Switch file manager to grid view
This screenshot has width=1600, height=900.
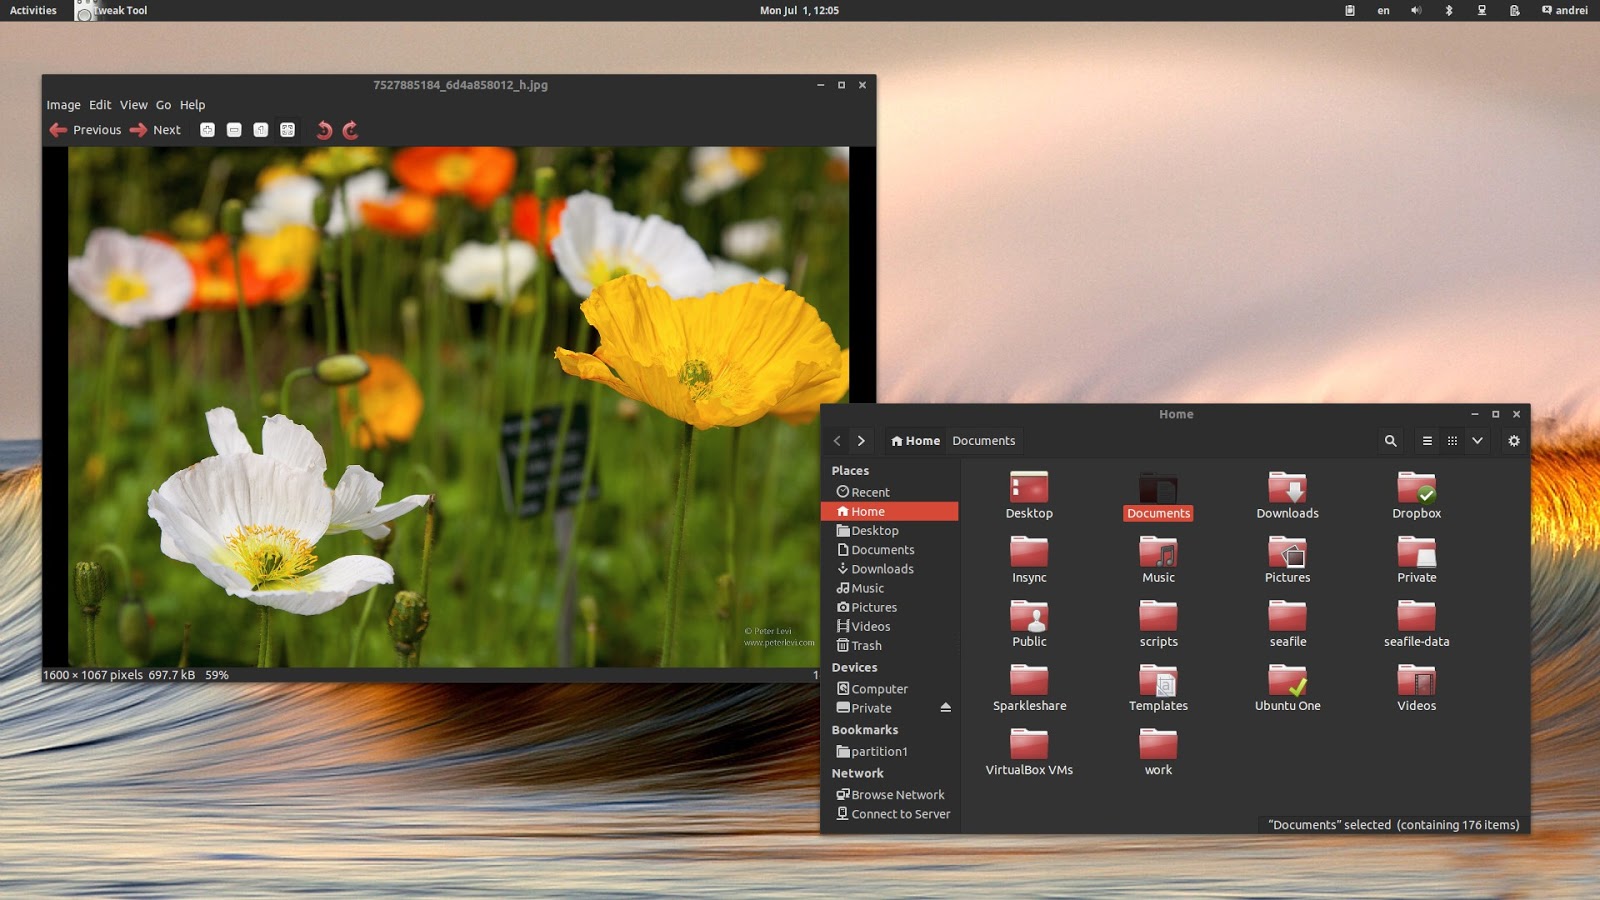click(x=1452, y=440)
